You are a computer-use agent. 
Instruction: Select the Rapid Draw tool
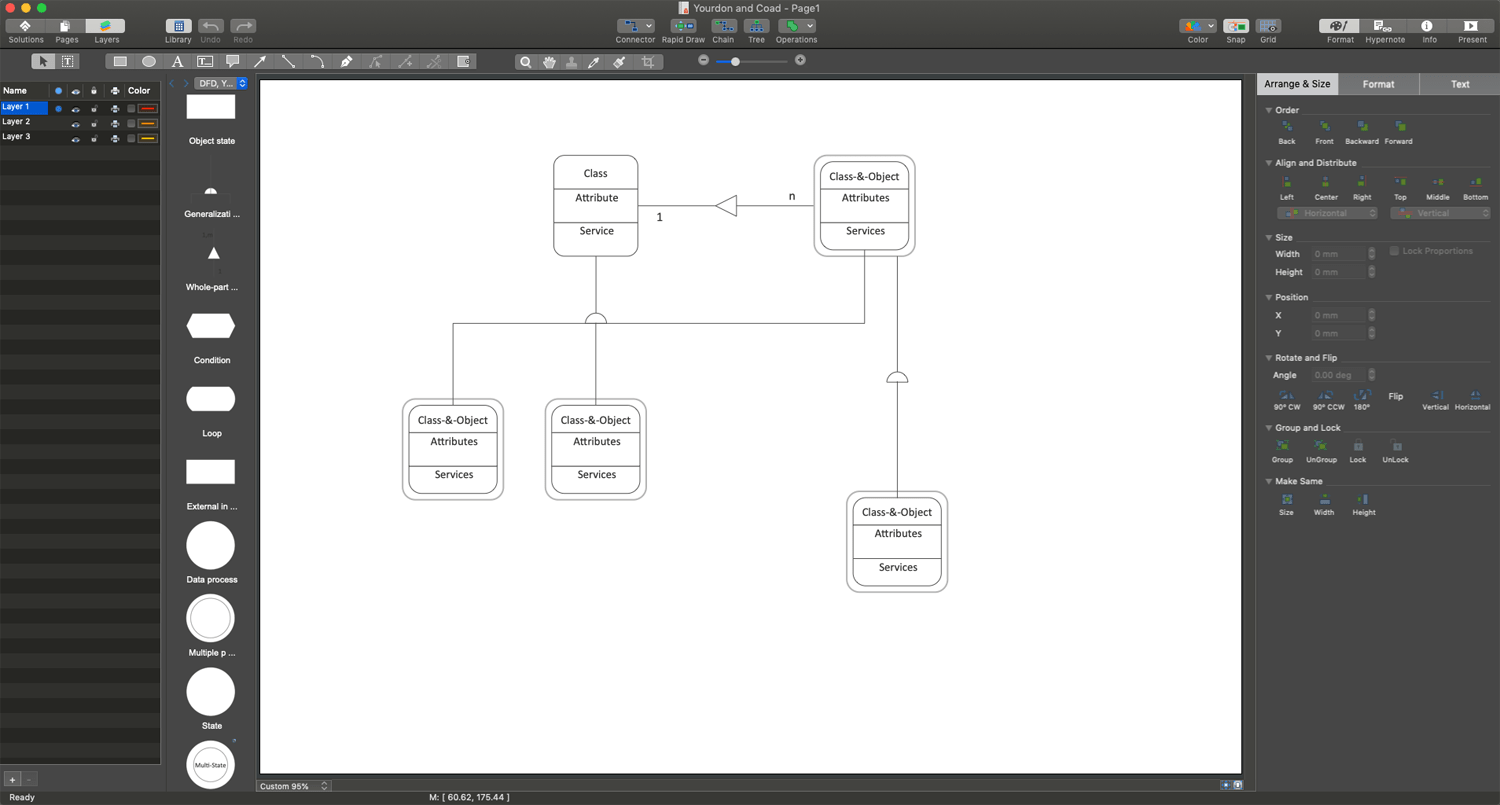684,27
